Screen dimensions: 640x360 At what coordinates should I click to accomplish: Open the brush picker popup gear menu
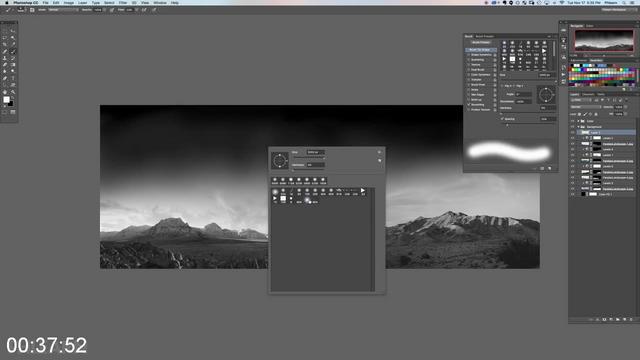379,152
